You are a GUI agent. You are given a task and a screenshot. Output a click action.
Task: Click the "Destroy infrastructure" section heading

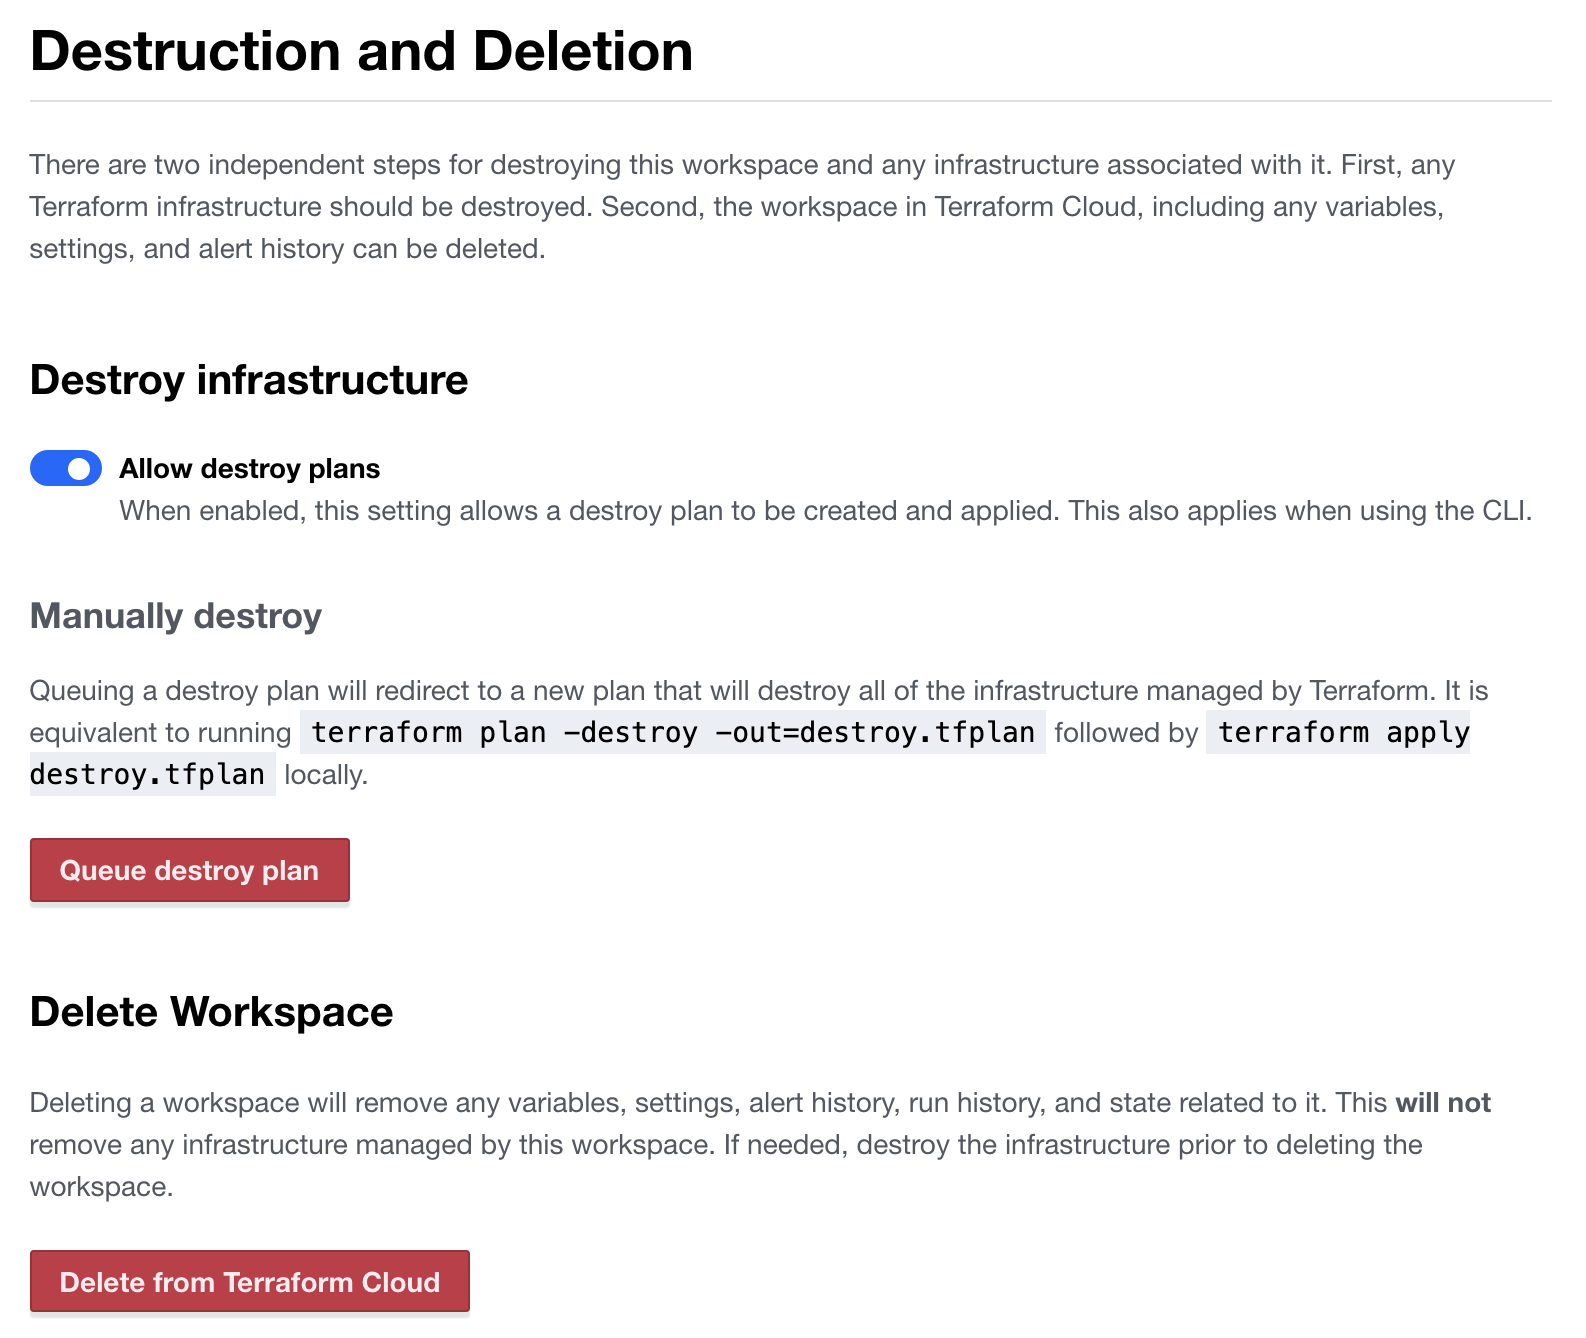tap(249, 380)
